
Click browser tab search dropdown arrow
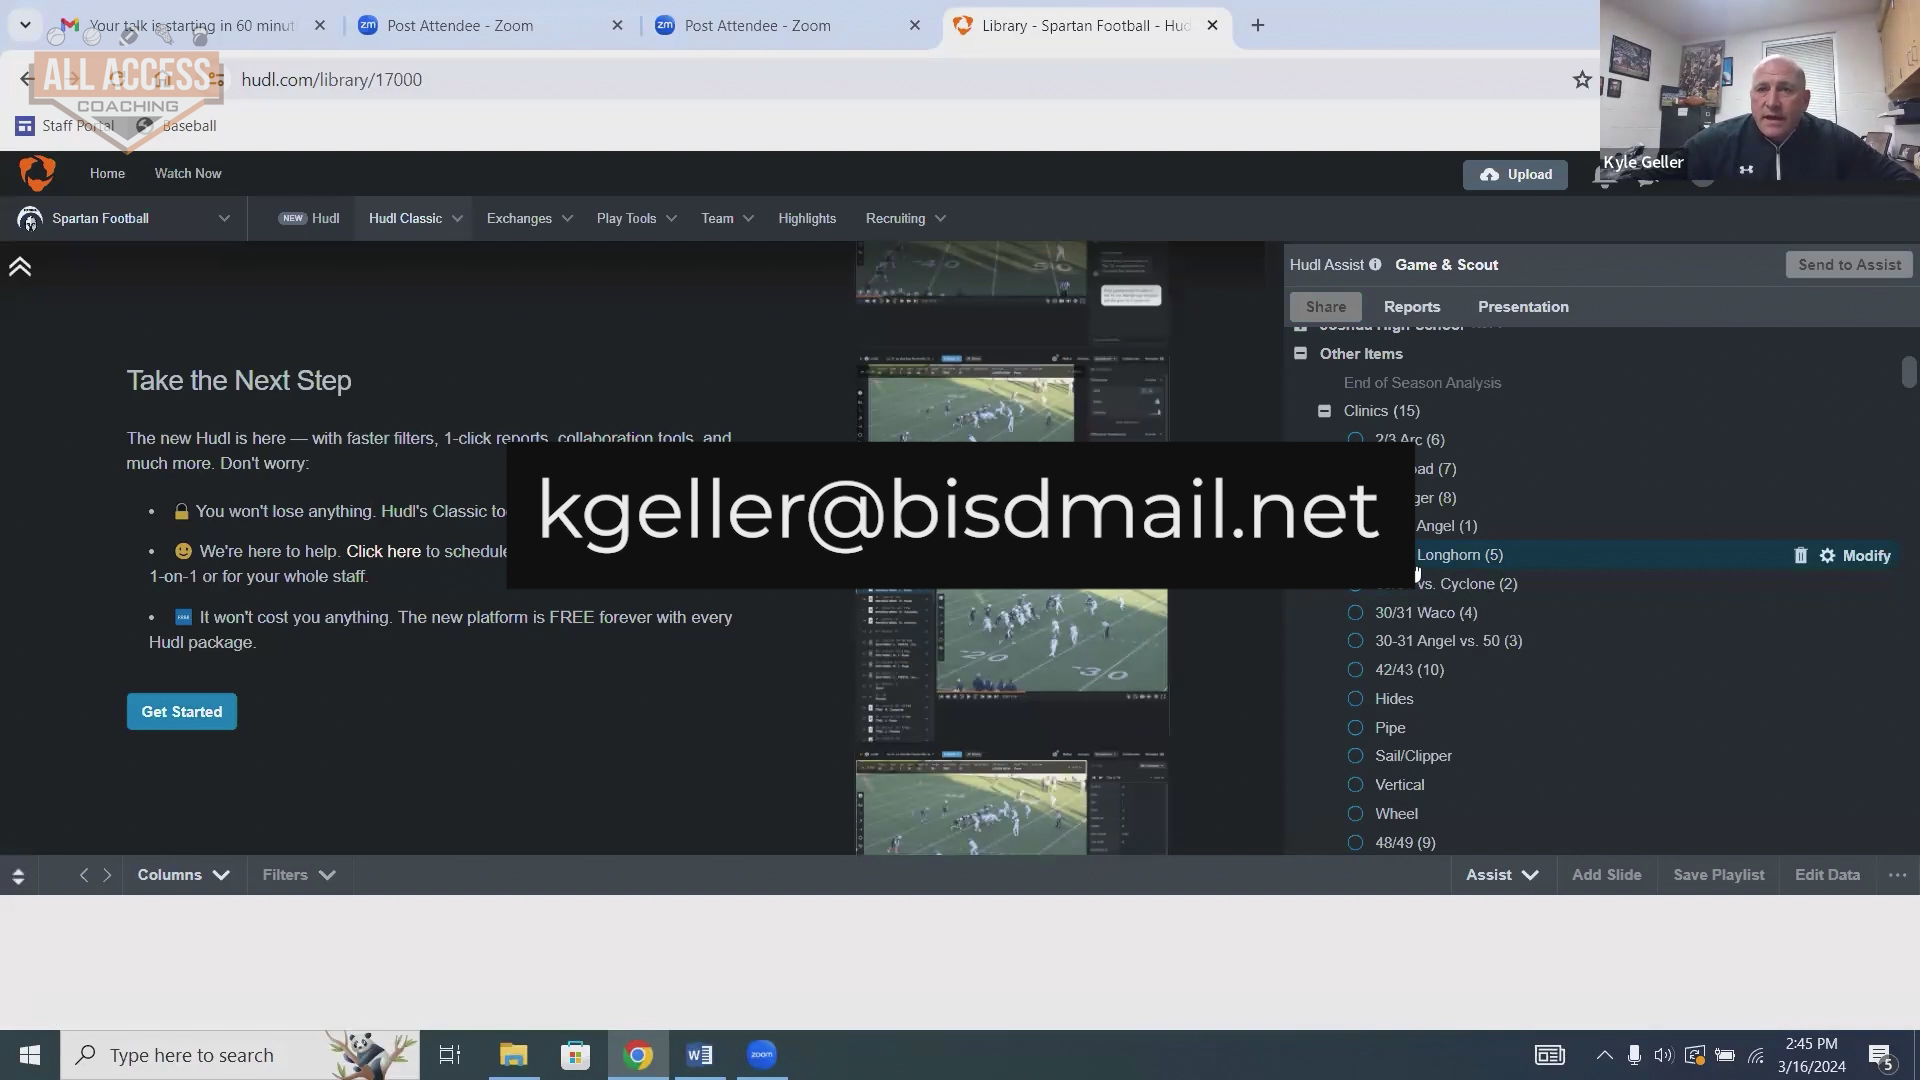point(25,25)
